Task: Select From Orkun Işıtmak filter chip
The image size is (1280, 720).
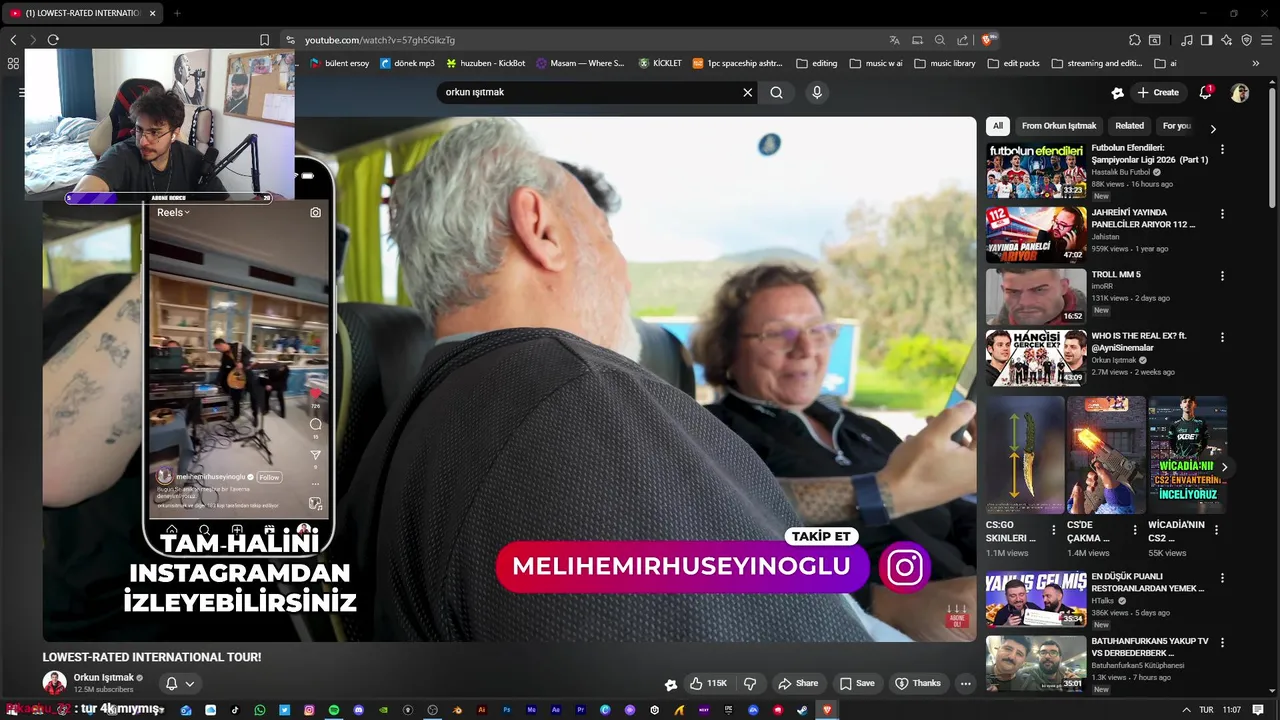Action: (1059, 126)
